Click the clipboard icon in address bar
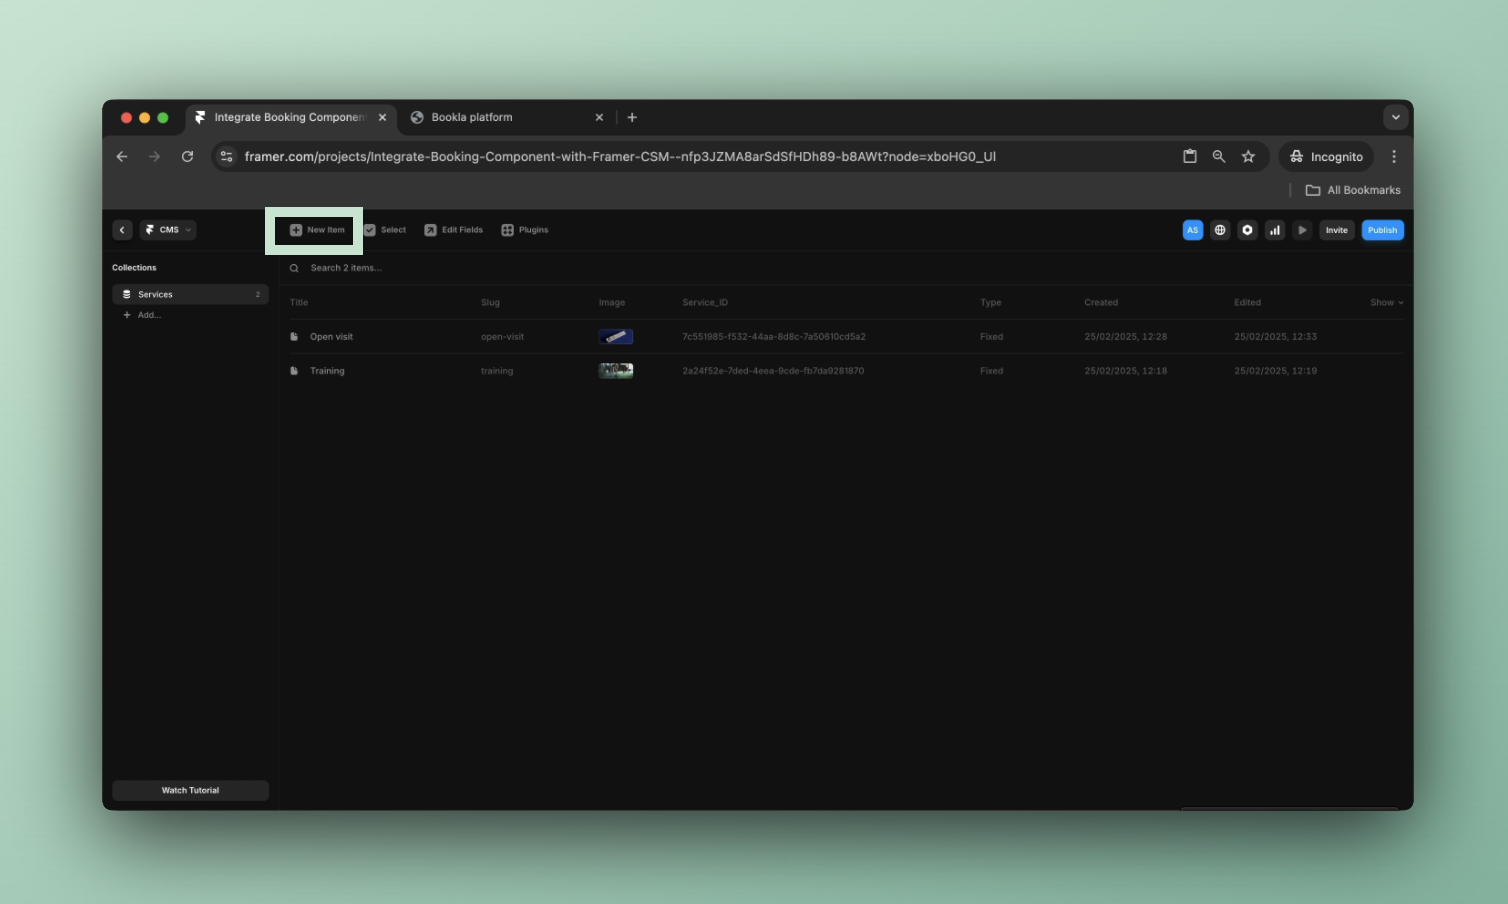Viewport: 1508px width, 904px height. 1190,156
